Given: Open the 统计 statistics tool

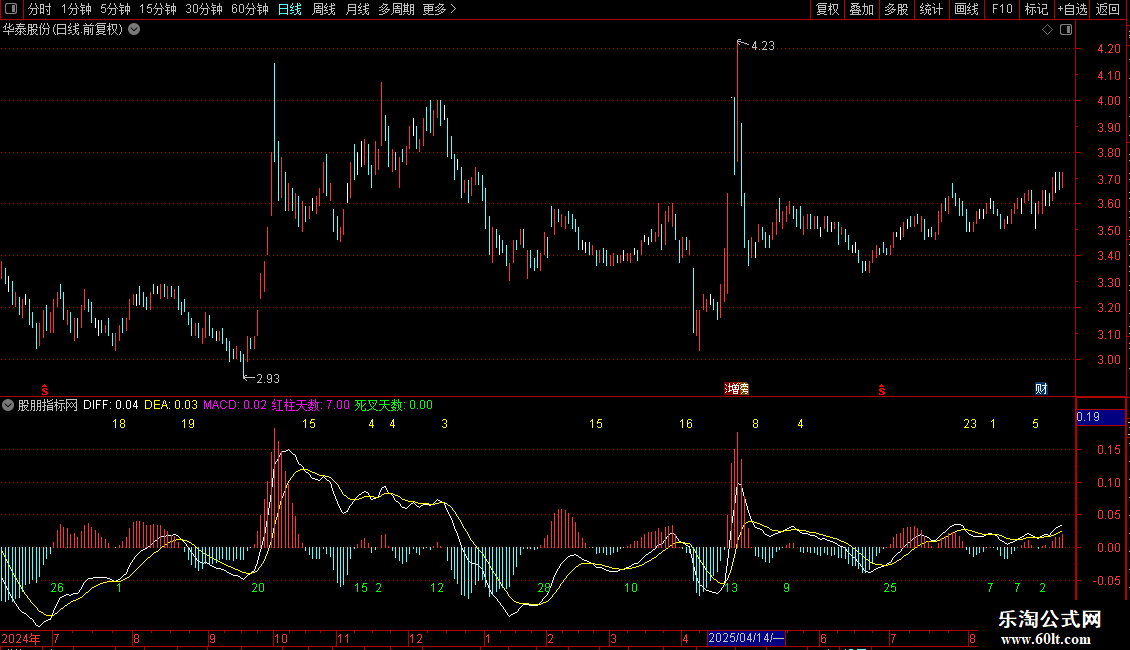Looking at the screenshot, I should point(931,9).
